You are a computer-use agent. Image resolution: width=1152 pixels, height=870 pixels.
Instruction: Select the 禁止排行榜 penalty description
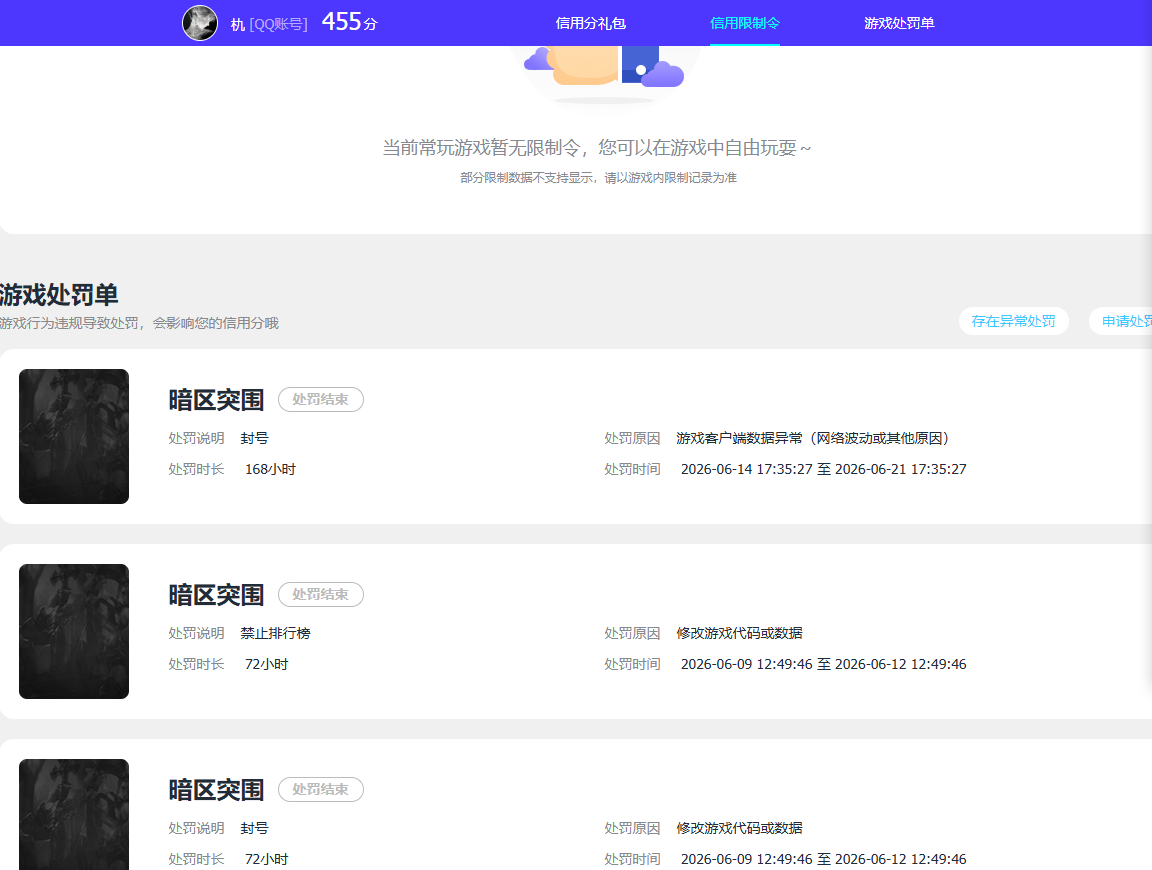coord(276,633)
